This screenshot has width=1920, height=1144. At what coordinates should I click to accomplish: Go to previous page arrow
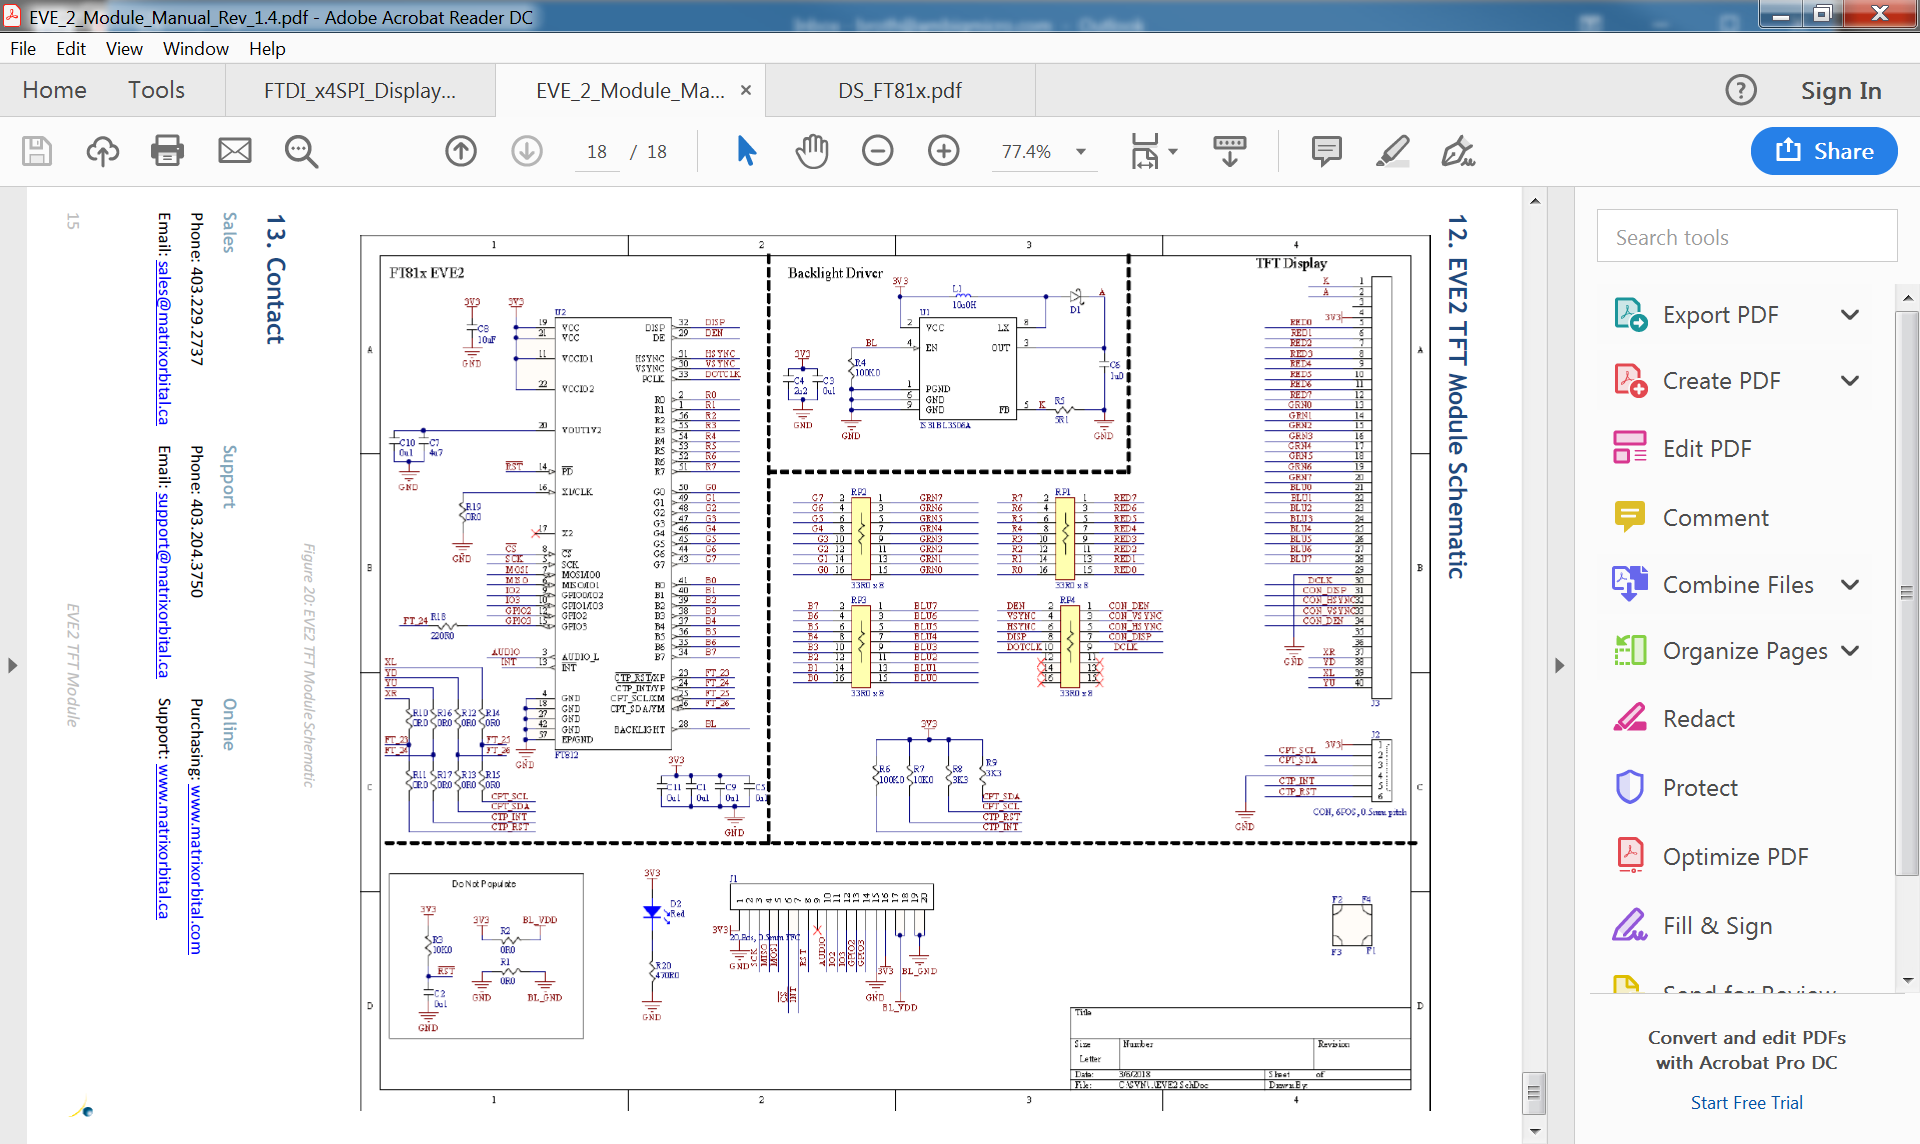pos(461,151)
